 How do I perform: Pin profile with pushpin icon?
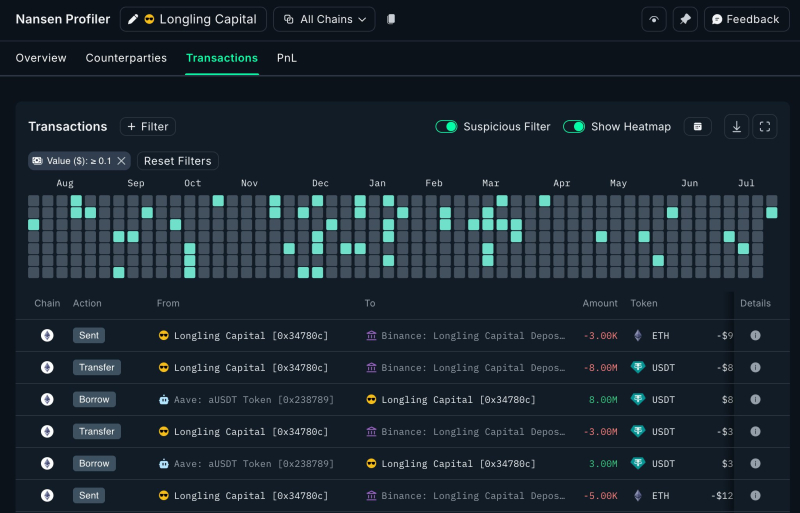point(685,19)
